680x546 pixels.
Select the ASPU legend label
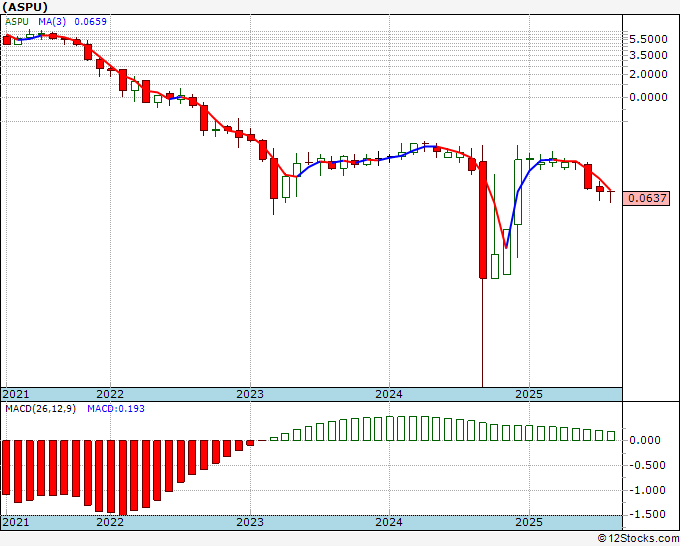pyautogui.click(x=17, y=22)
